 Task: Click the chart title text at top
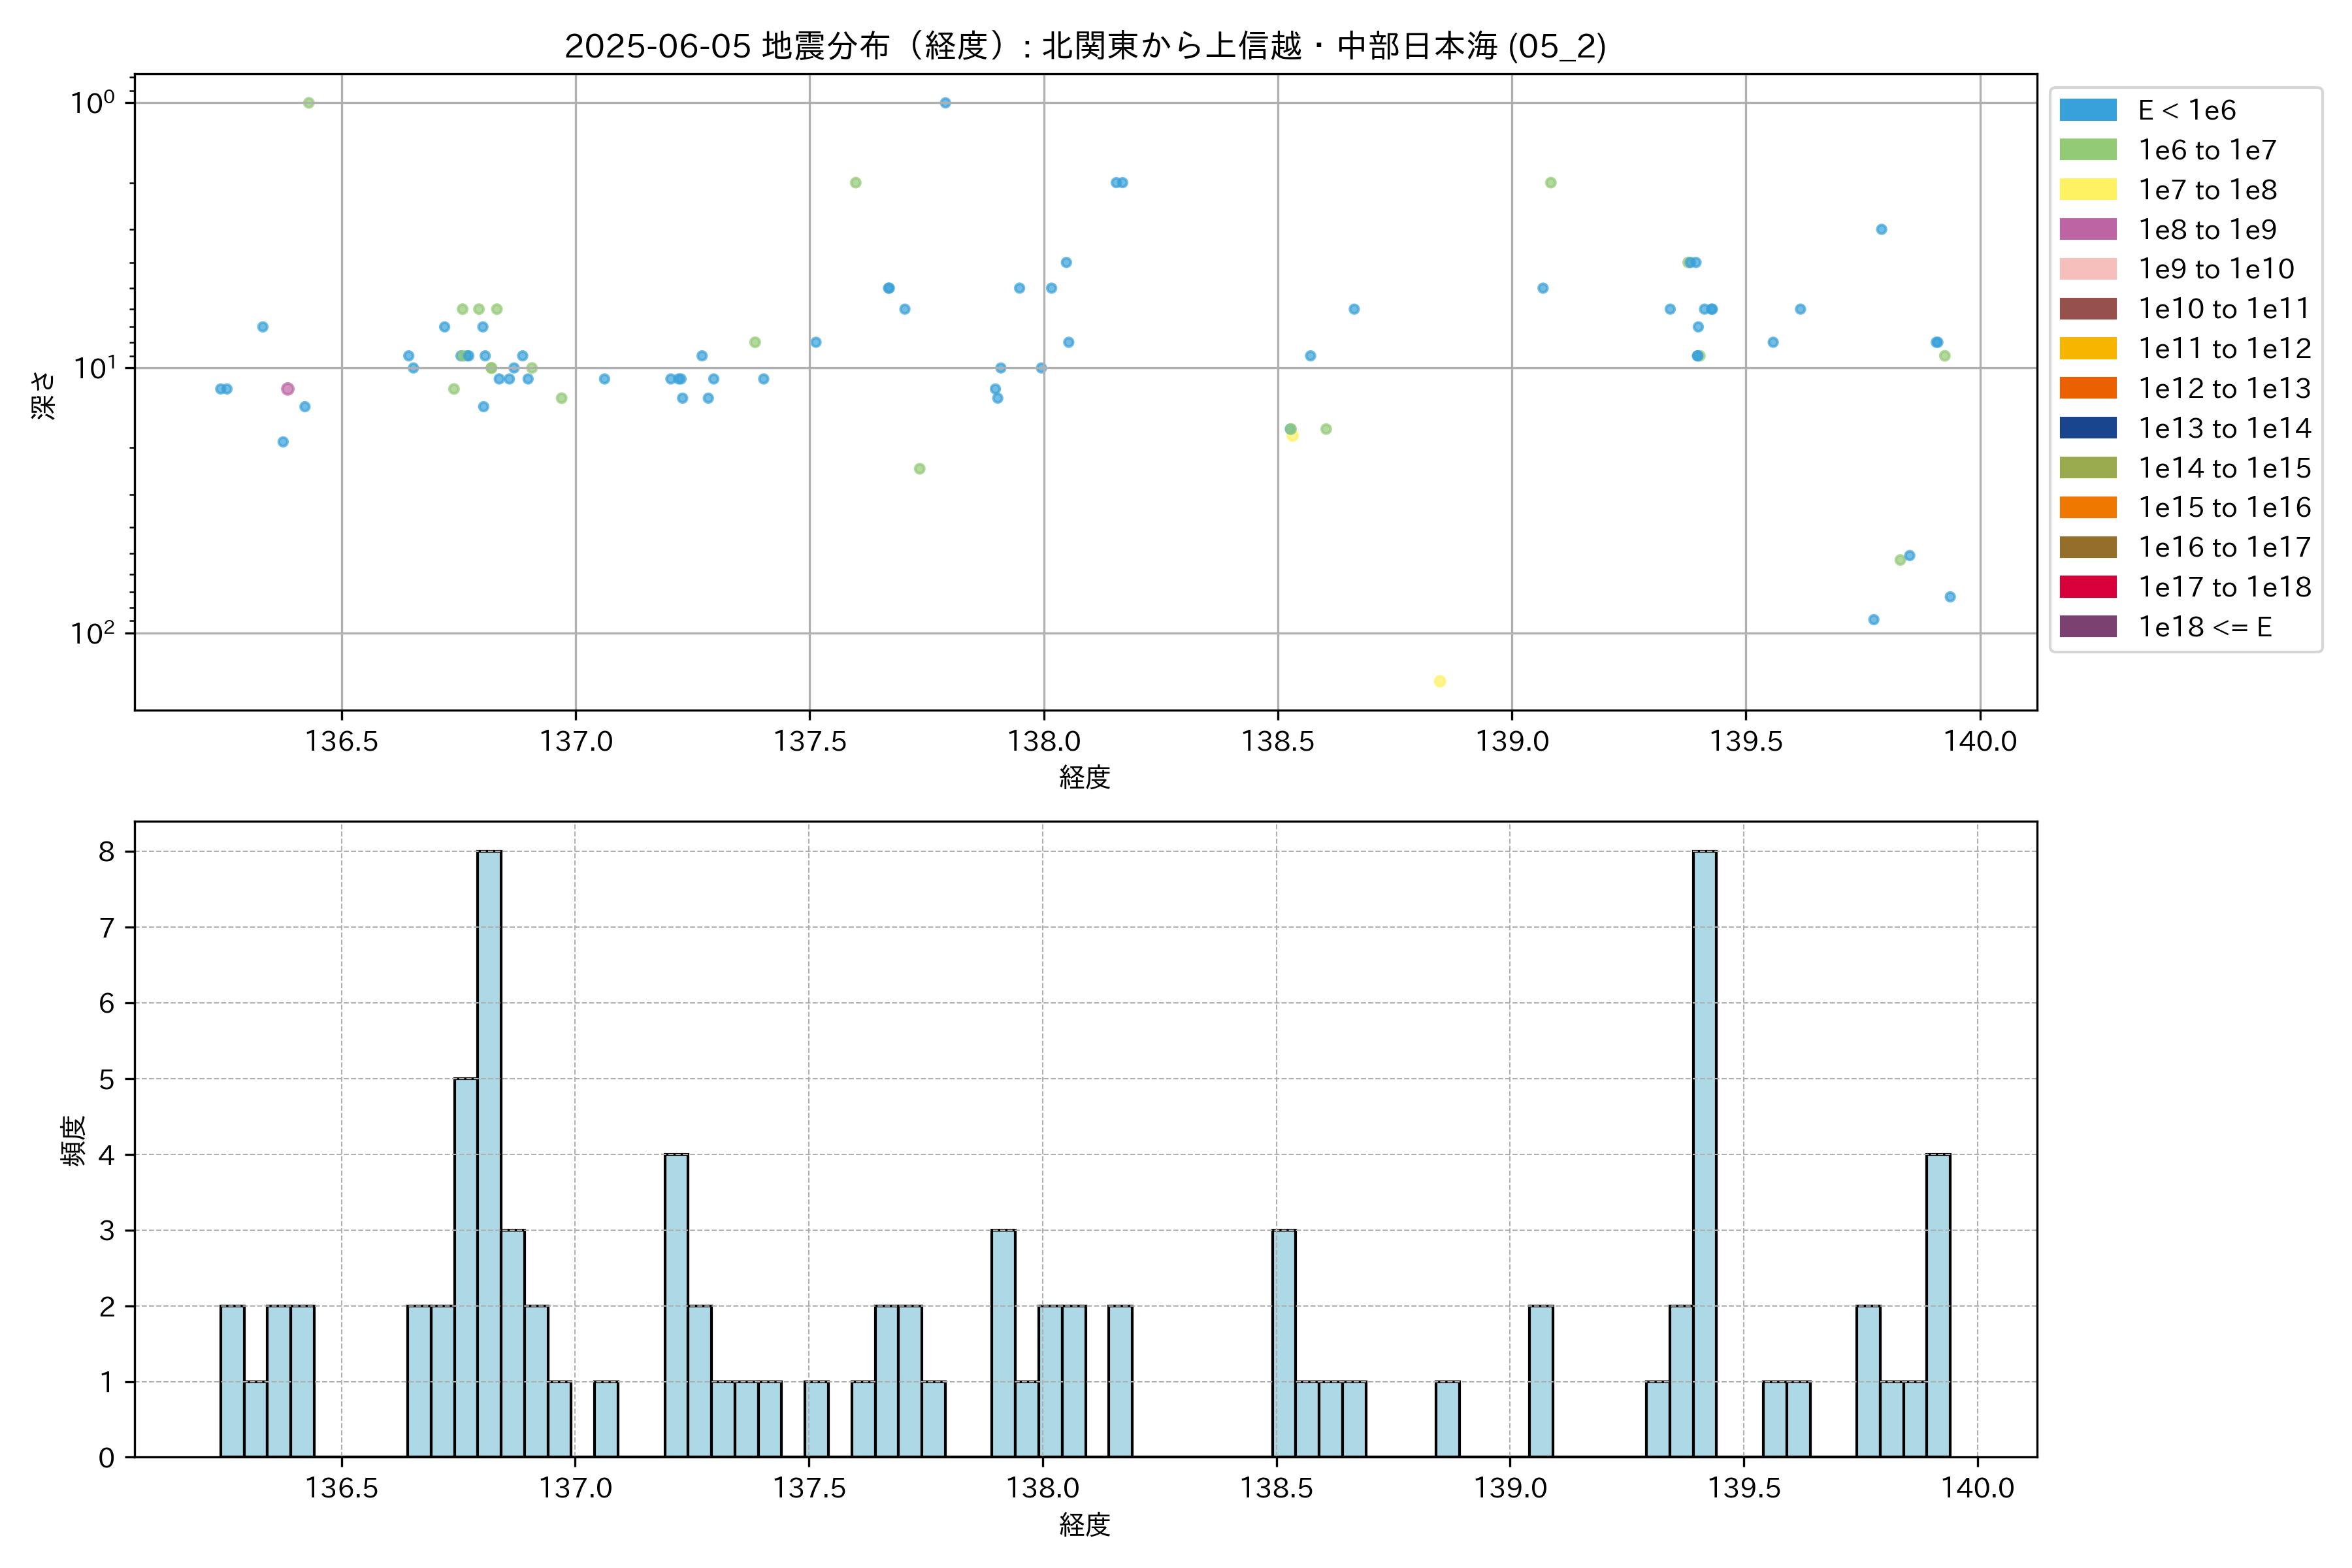[1085, 46]
